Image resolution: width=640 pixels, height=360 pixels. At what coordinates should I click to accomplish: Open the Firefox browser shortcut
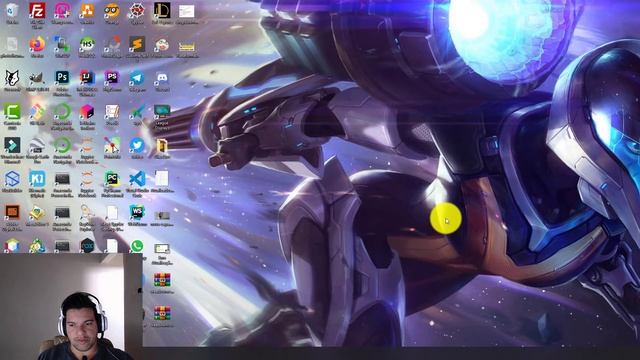37,44
